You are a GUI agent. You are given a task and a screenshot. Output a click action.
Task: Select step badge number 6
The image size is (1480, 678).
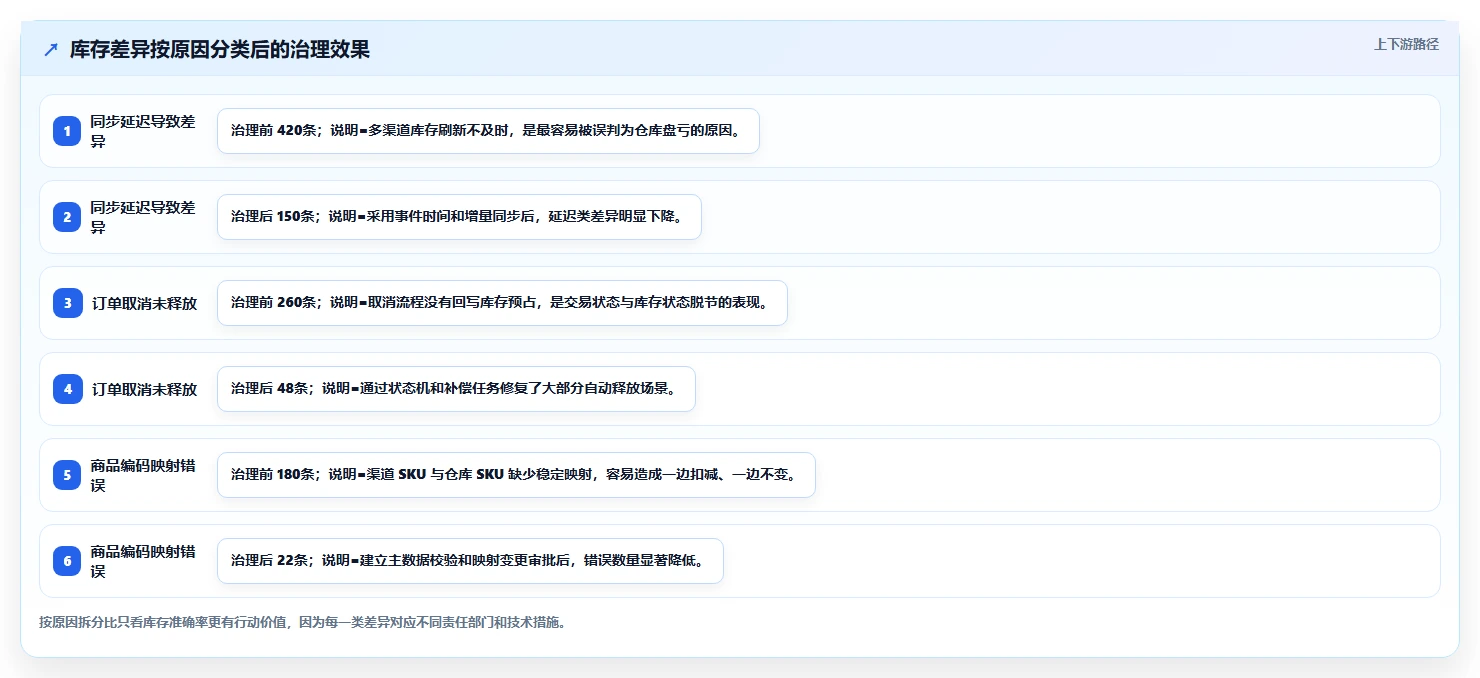point(67,561)
